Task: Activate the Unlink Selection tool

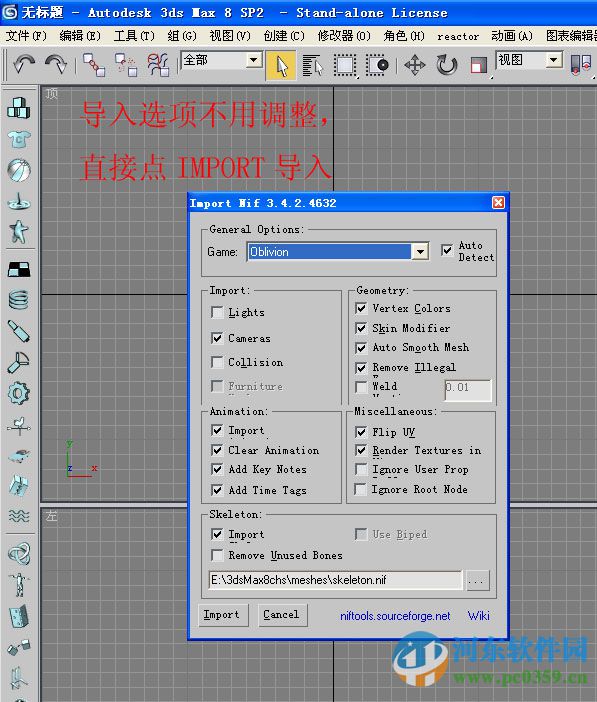Action: [x=126, y=65]
